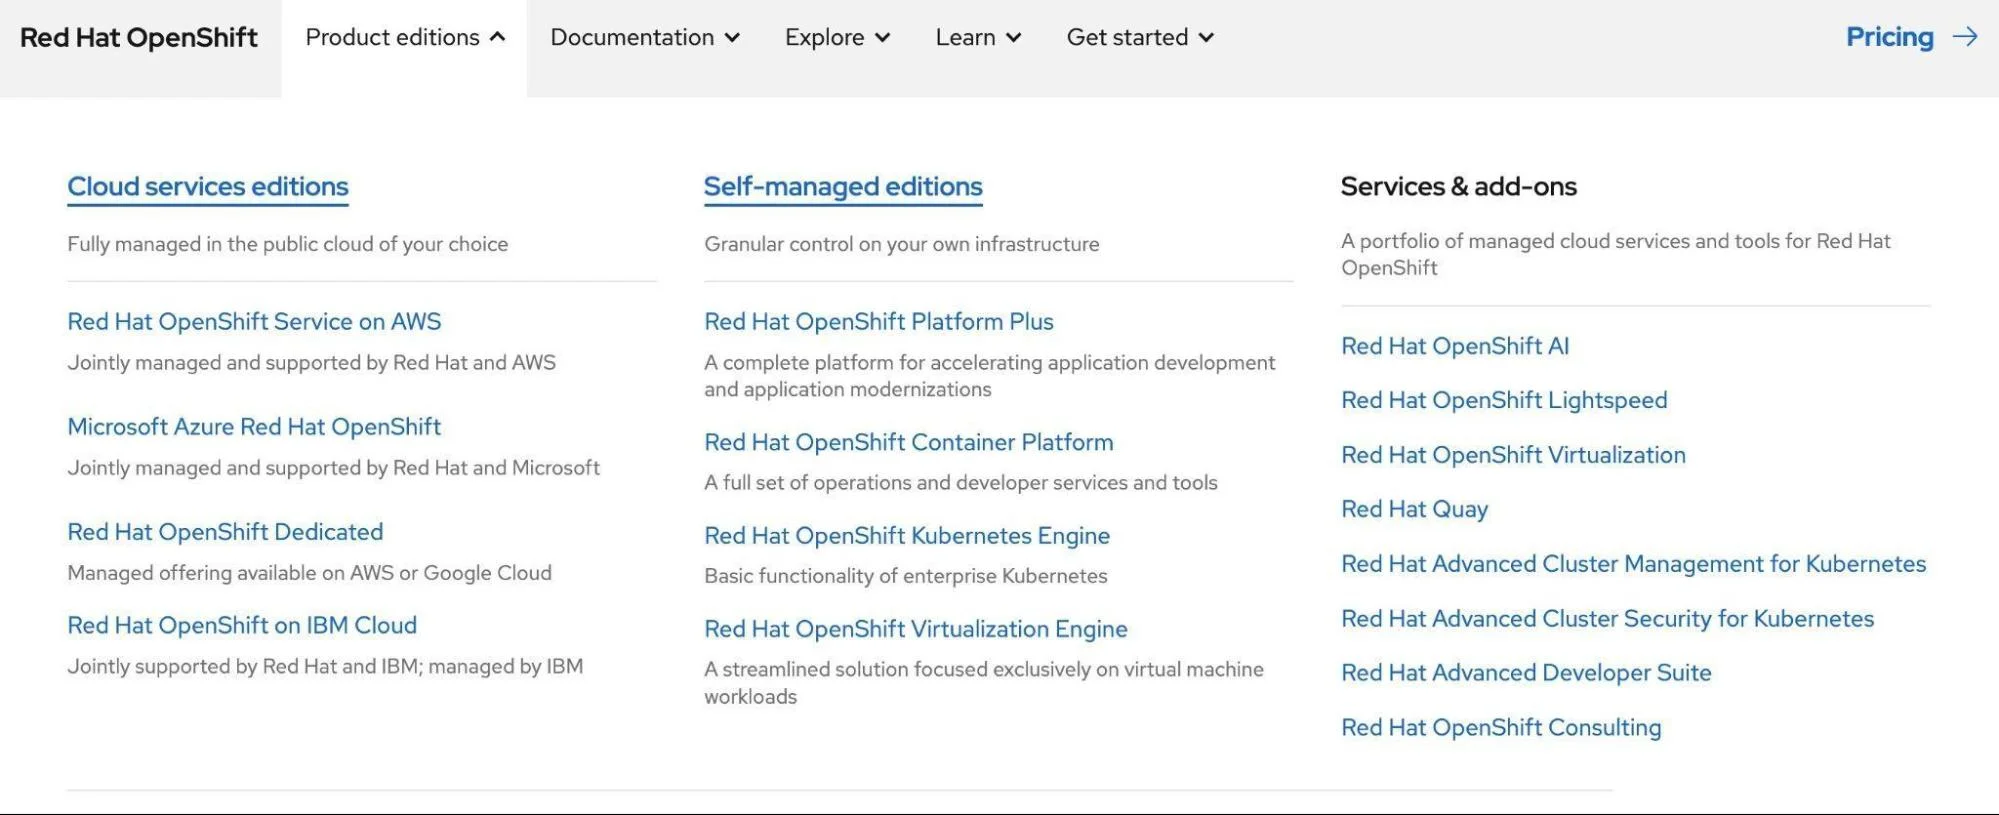
Task: Open Microsoft Azure Red Hat OpenShift
Action: 254,426
